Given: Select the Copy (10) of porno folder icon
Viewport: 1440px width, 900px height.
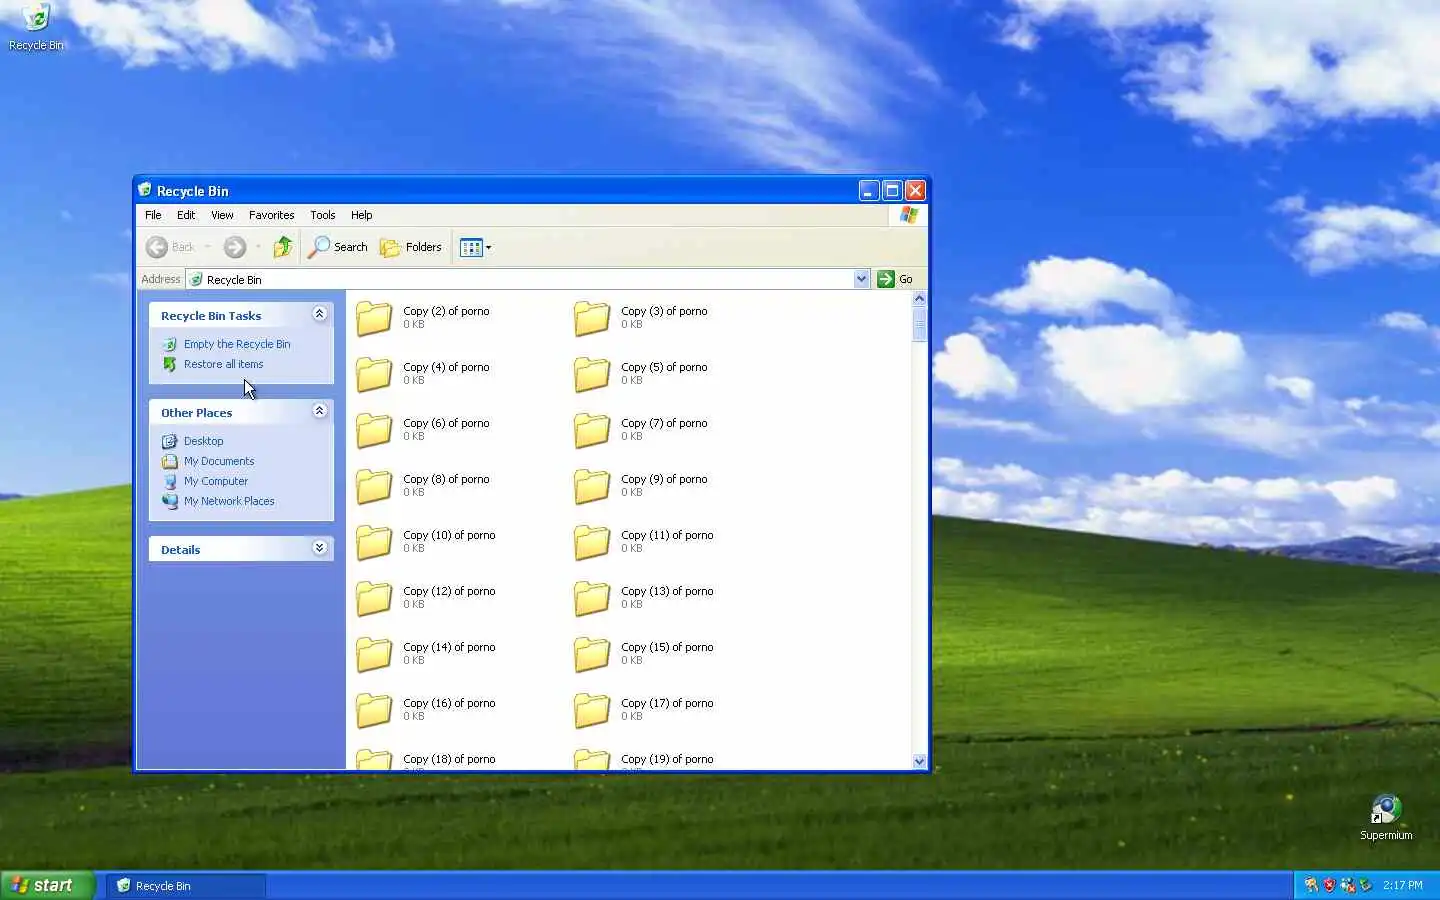Looking at the screenshot, I should (375, 542).
